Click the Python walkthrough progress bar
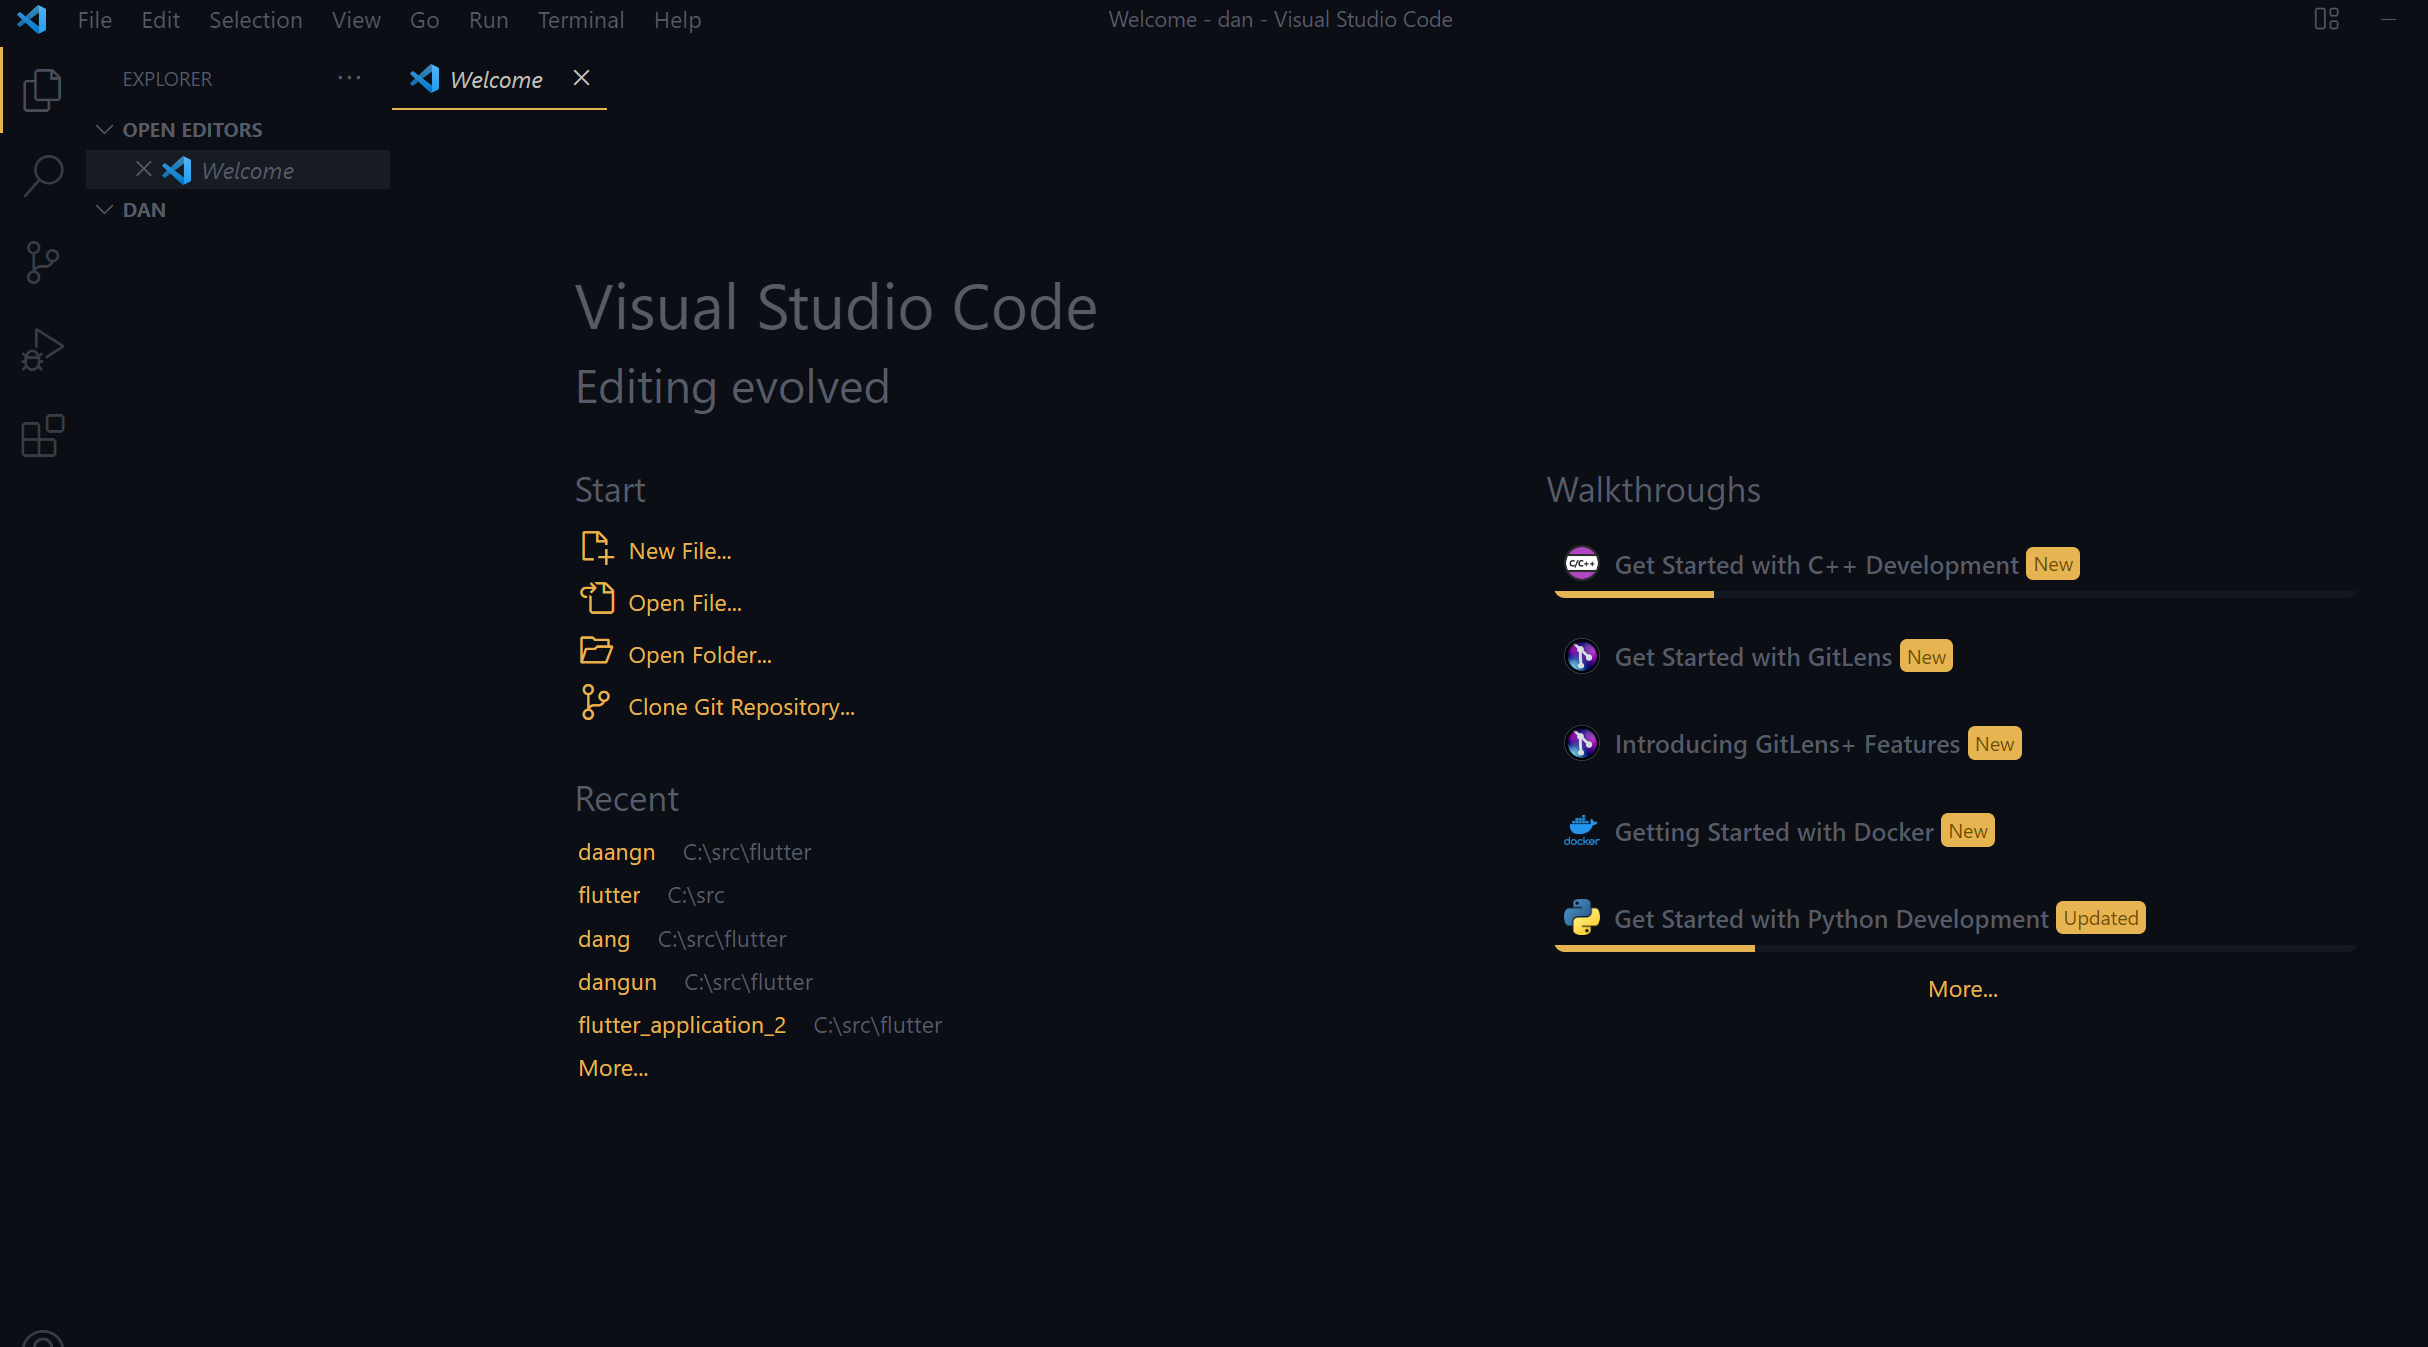The image size is (2428, 1347). point(1955,948)
